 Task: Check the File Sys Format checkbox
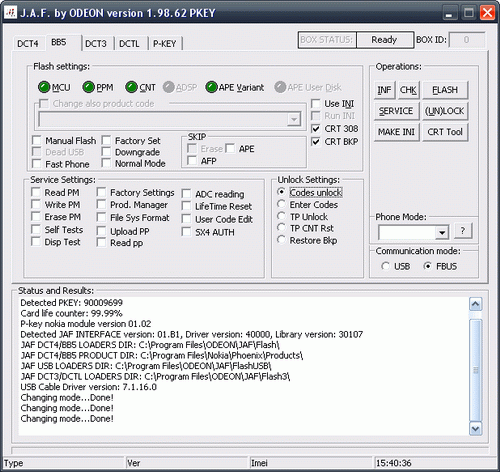point(101,217)
